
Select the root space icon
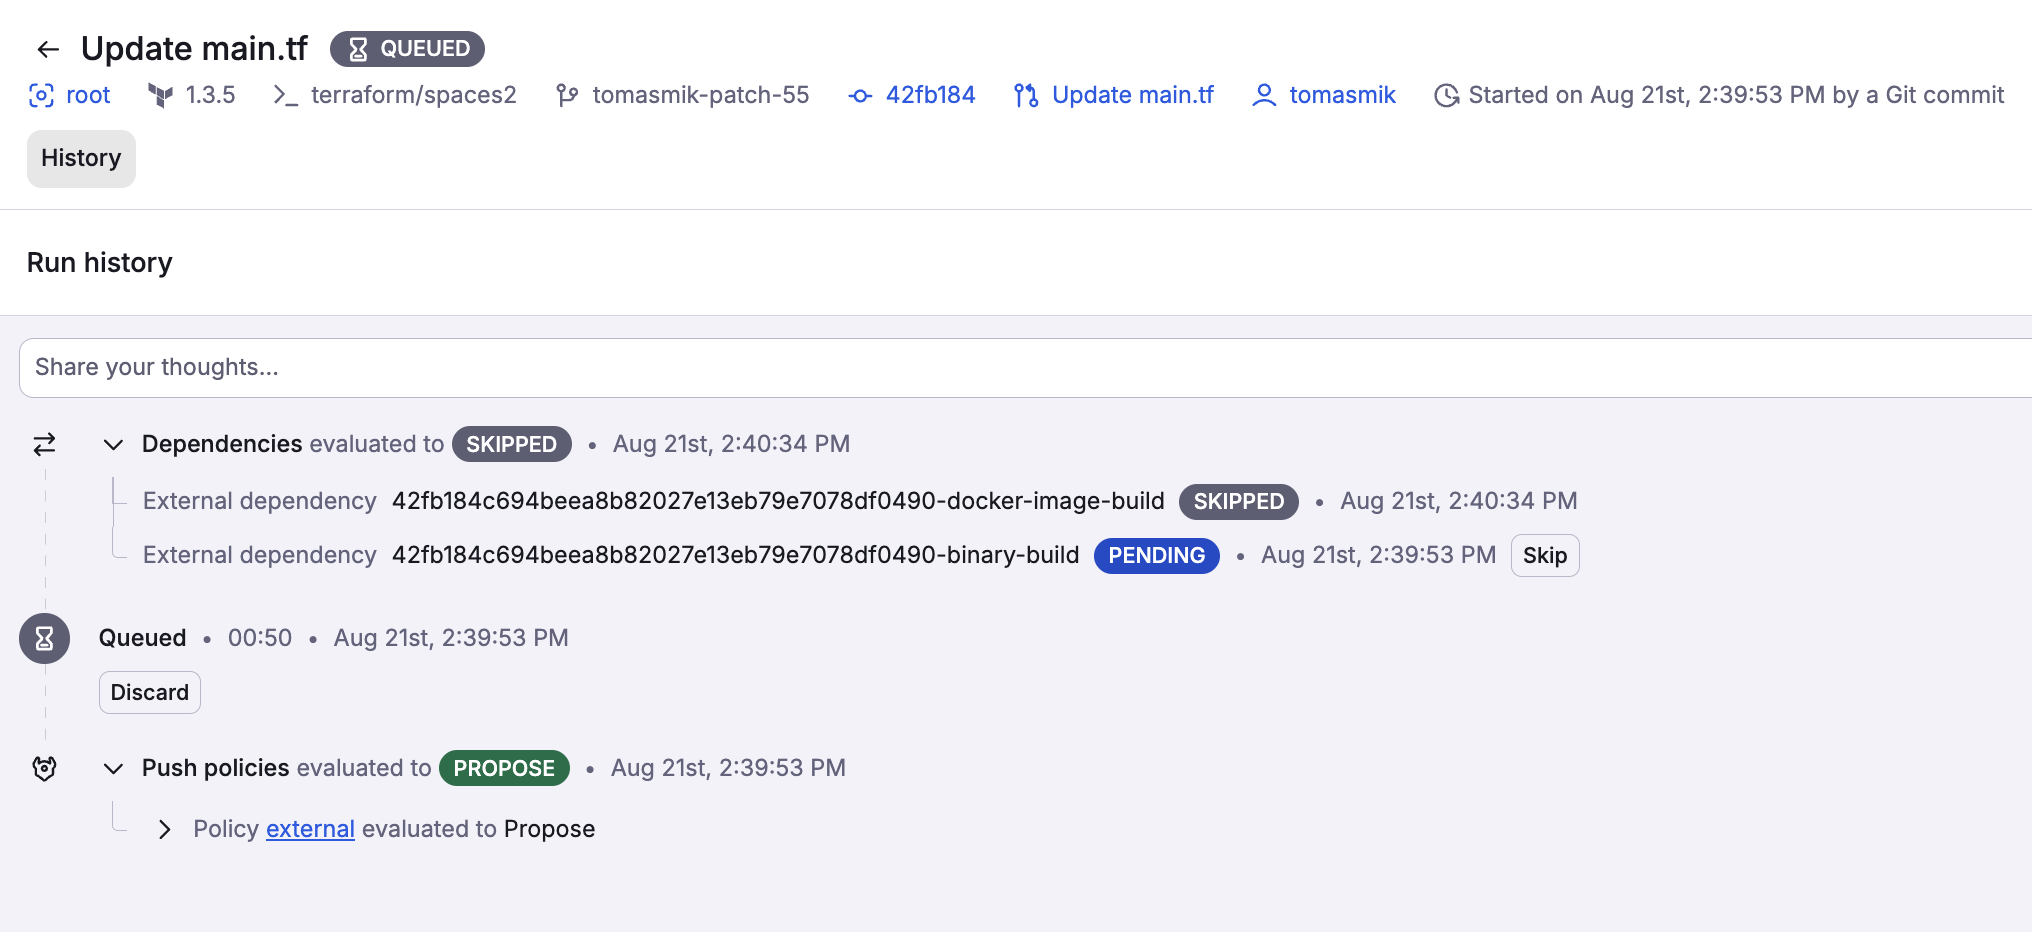pos(41,94)
